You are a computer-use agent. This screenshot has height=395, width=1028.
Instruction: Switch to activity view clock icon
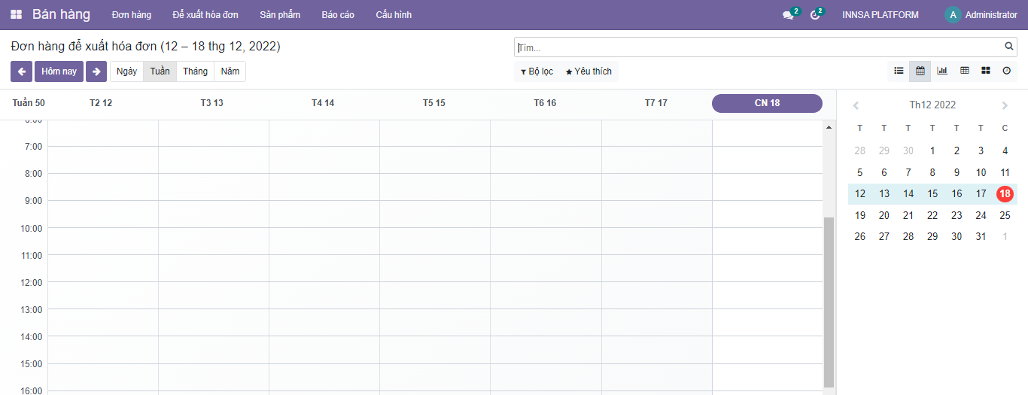(x=1006, y=71)
